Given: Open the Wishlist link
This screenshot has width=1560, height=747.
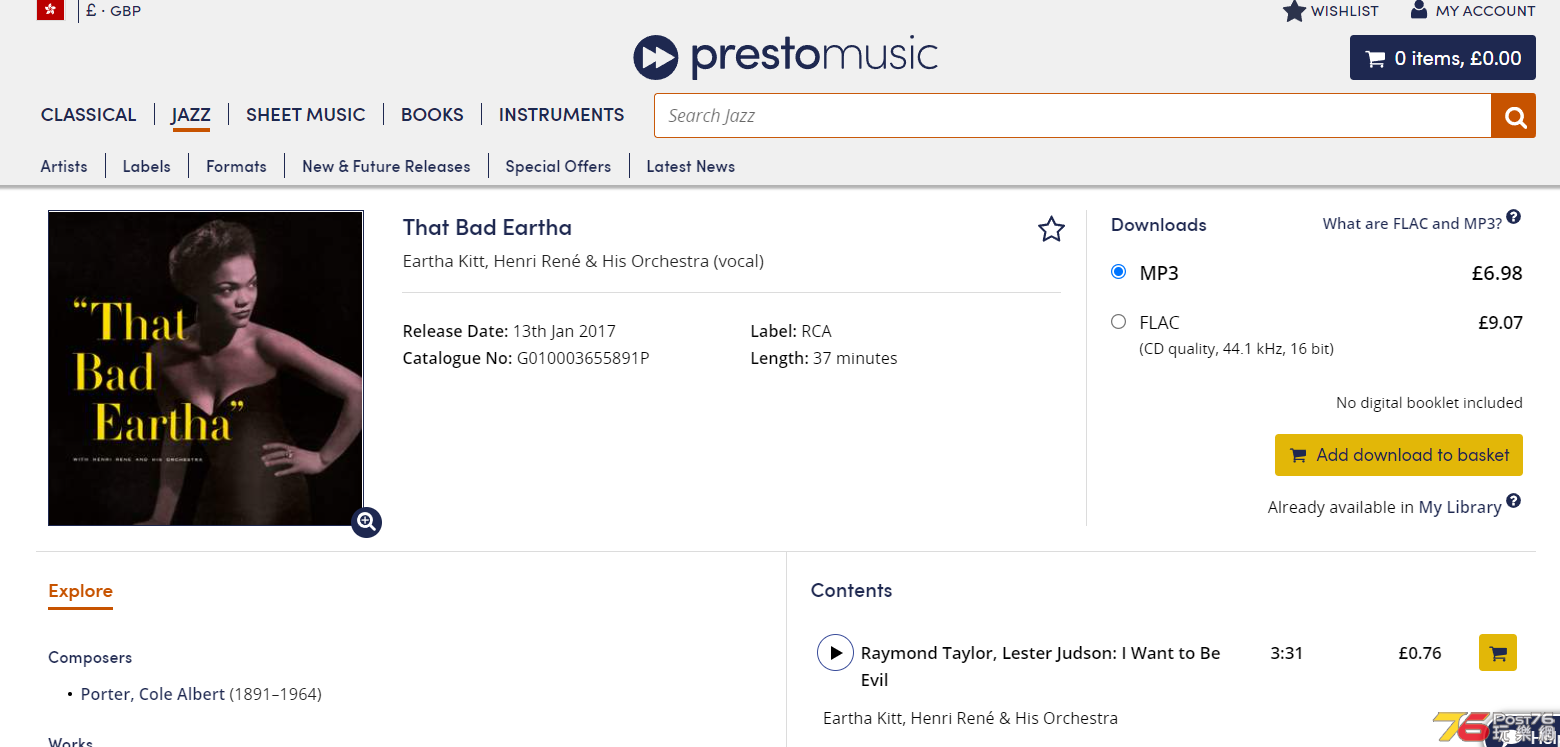Looking at the screenshot, I should [1344, 11].
